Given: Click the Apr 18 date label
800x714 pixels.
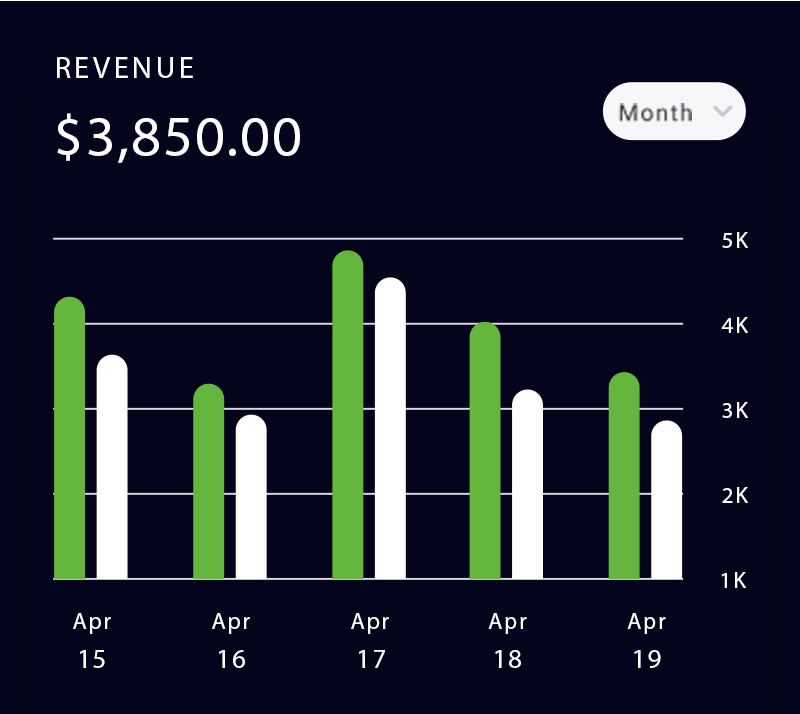Looking at the screenshot, I should point(508,641).
